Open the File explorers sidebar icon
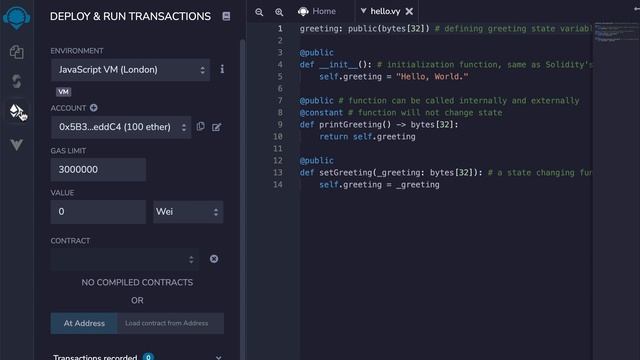The width and height of the screenshot is (640, 360). click(x=16, y=52)
